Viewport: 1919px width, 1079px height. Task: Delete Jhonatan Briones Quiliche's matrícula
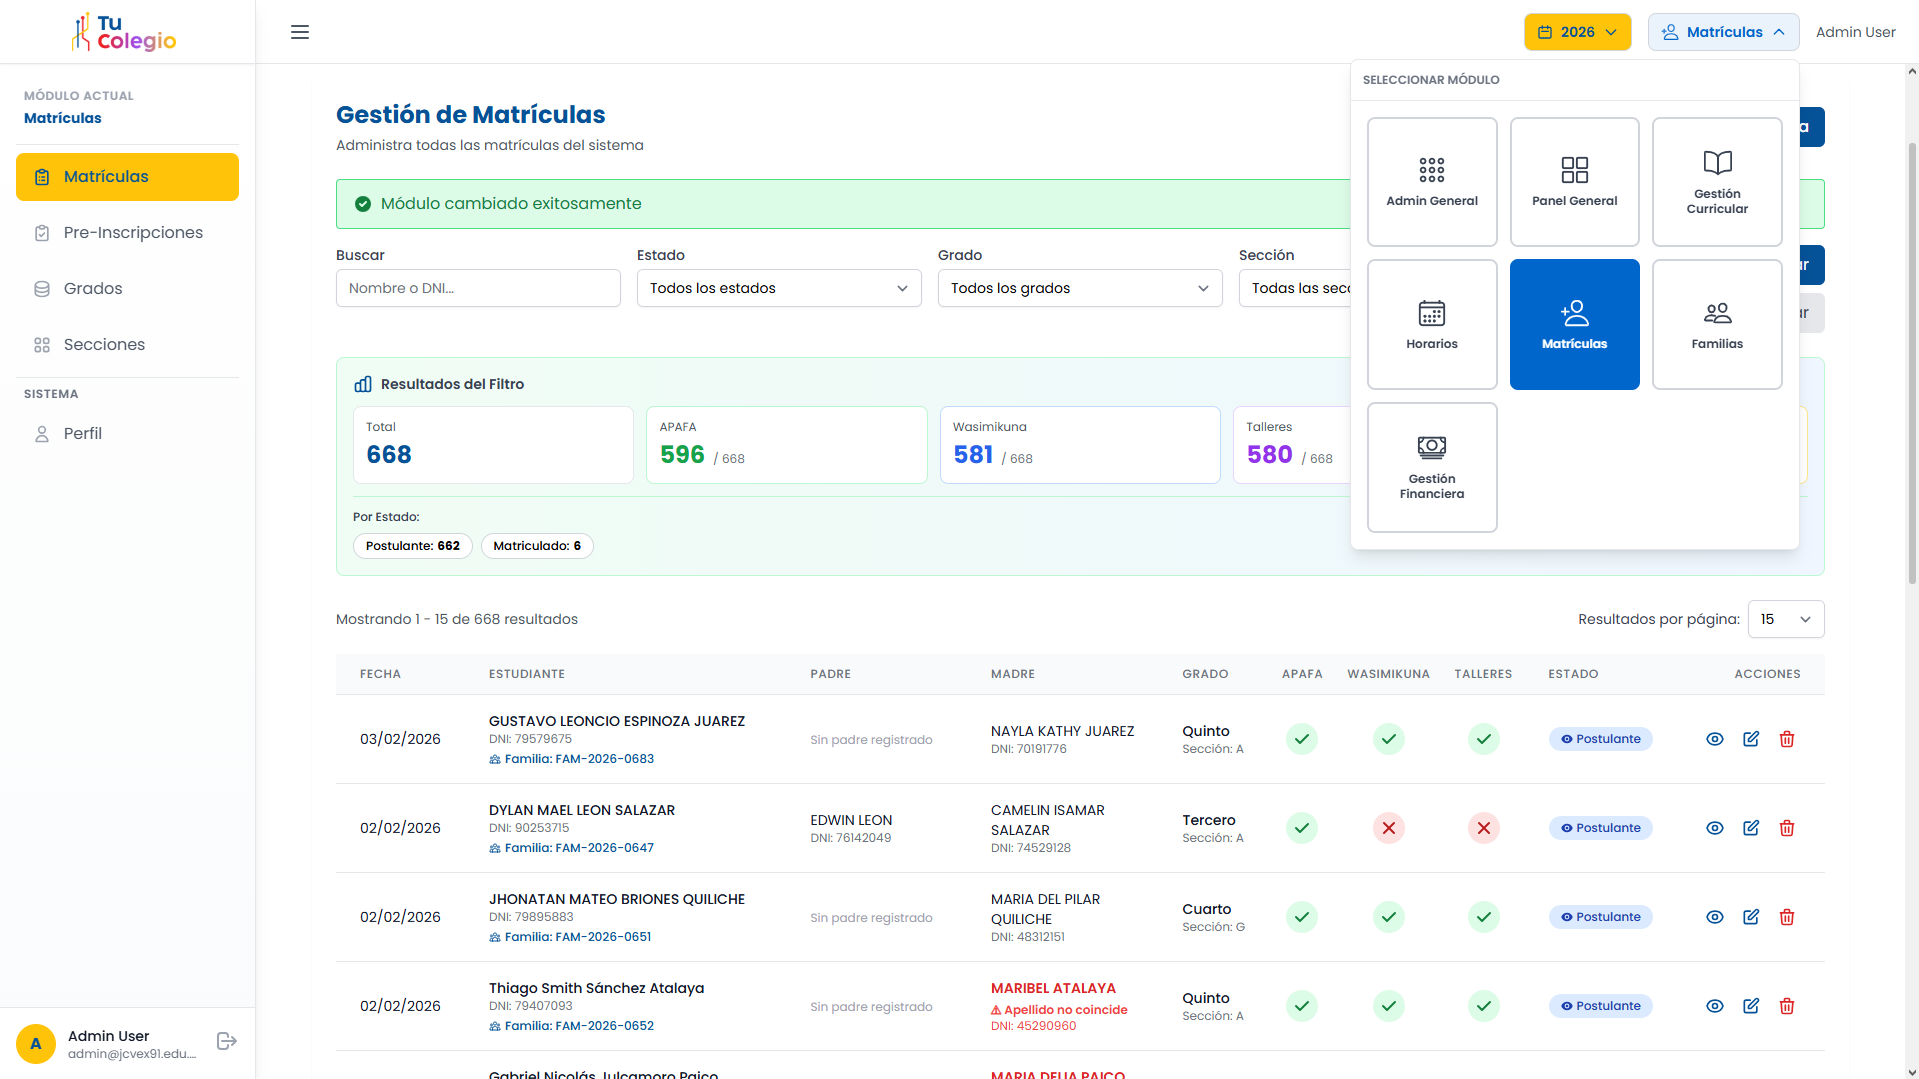(1787, 917)
